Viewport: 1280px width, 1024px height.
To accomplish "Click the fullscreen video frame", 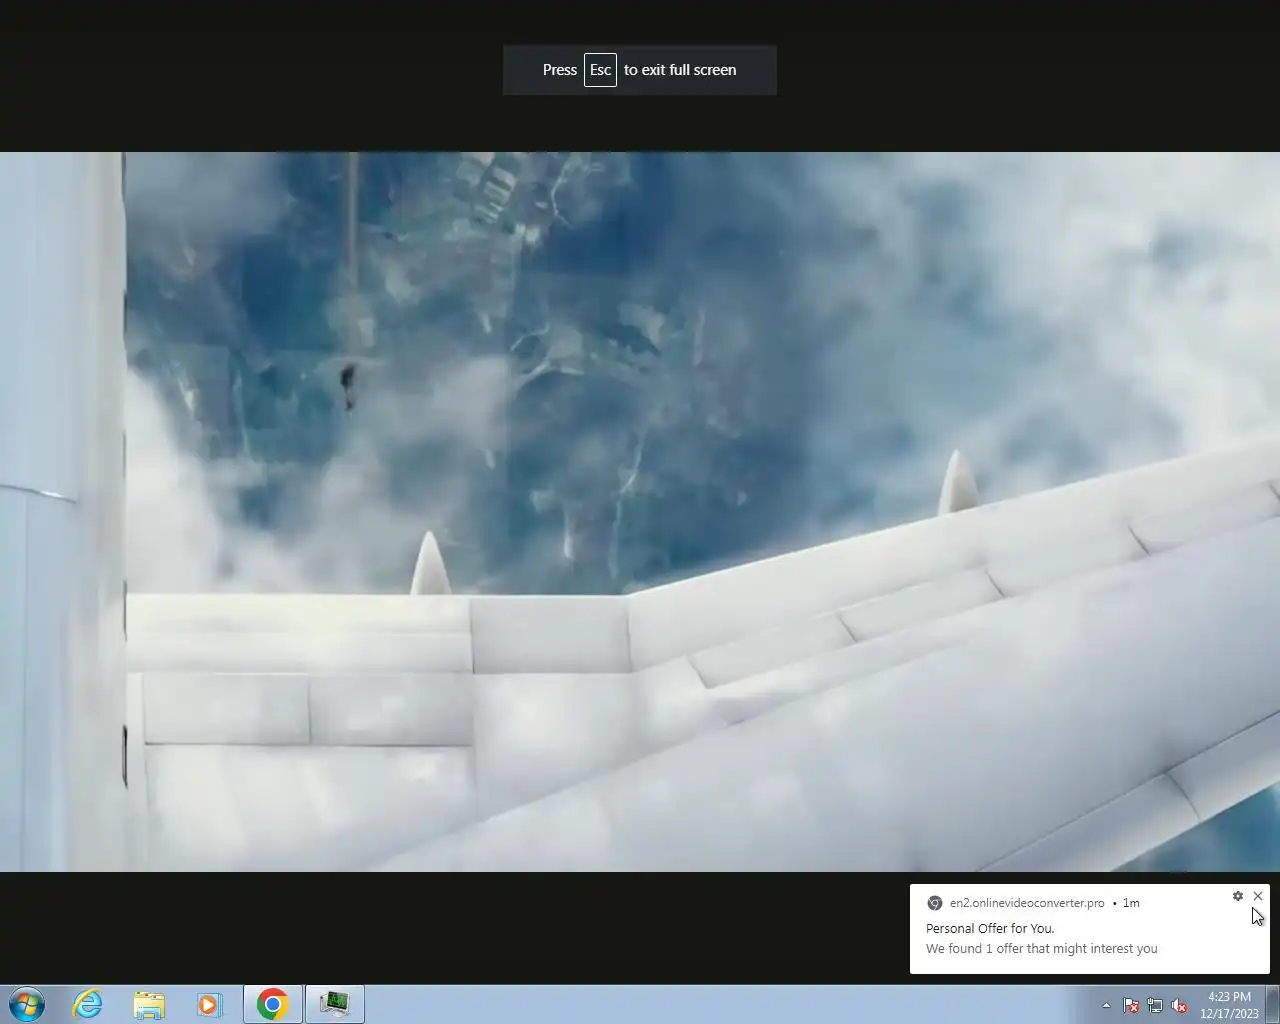I will click(x=640, y=511).
